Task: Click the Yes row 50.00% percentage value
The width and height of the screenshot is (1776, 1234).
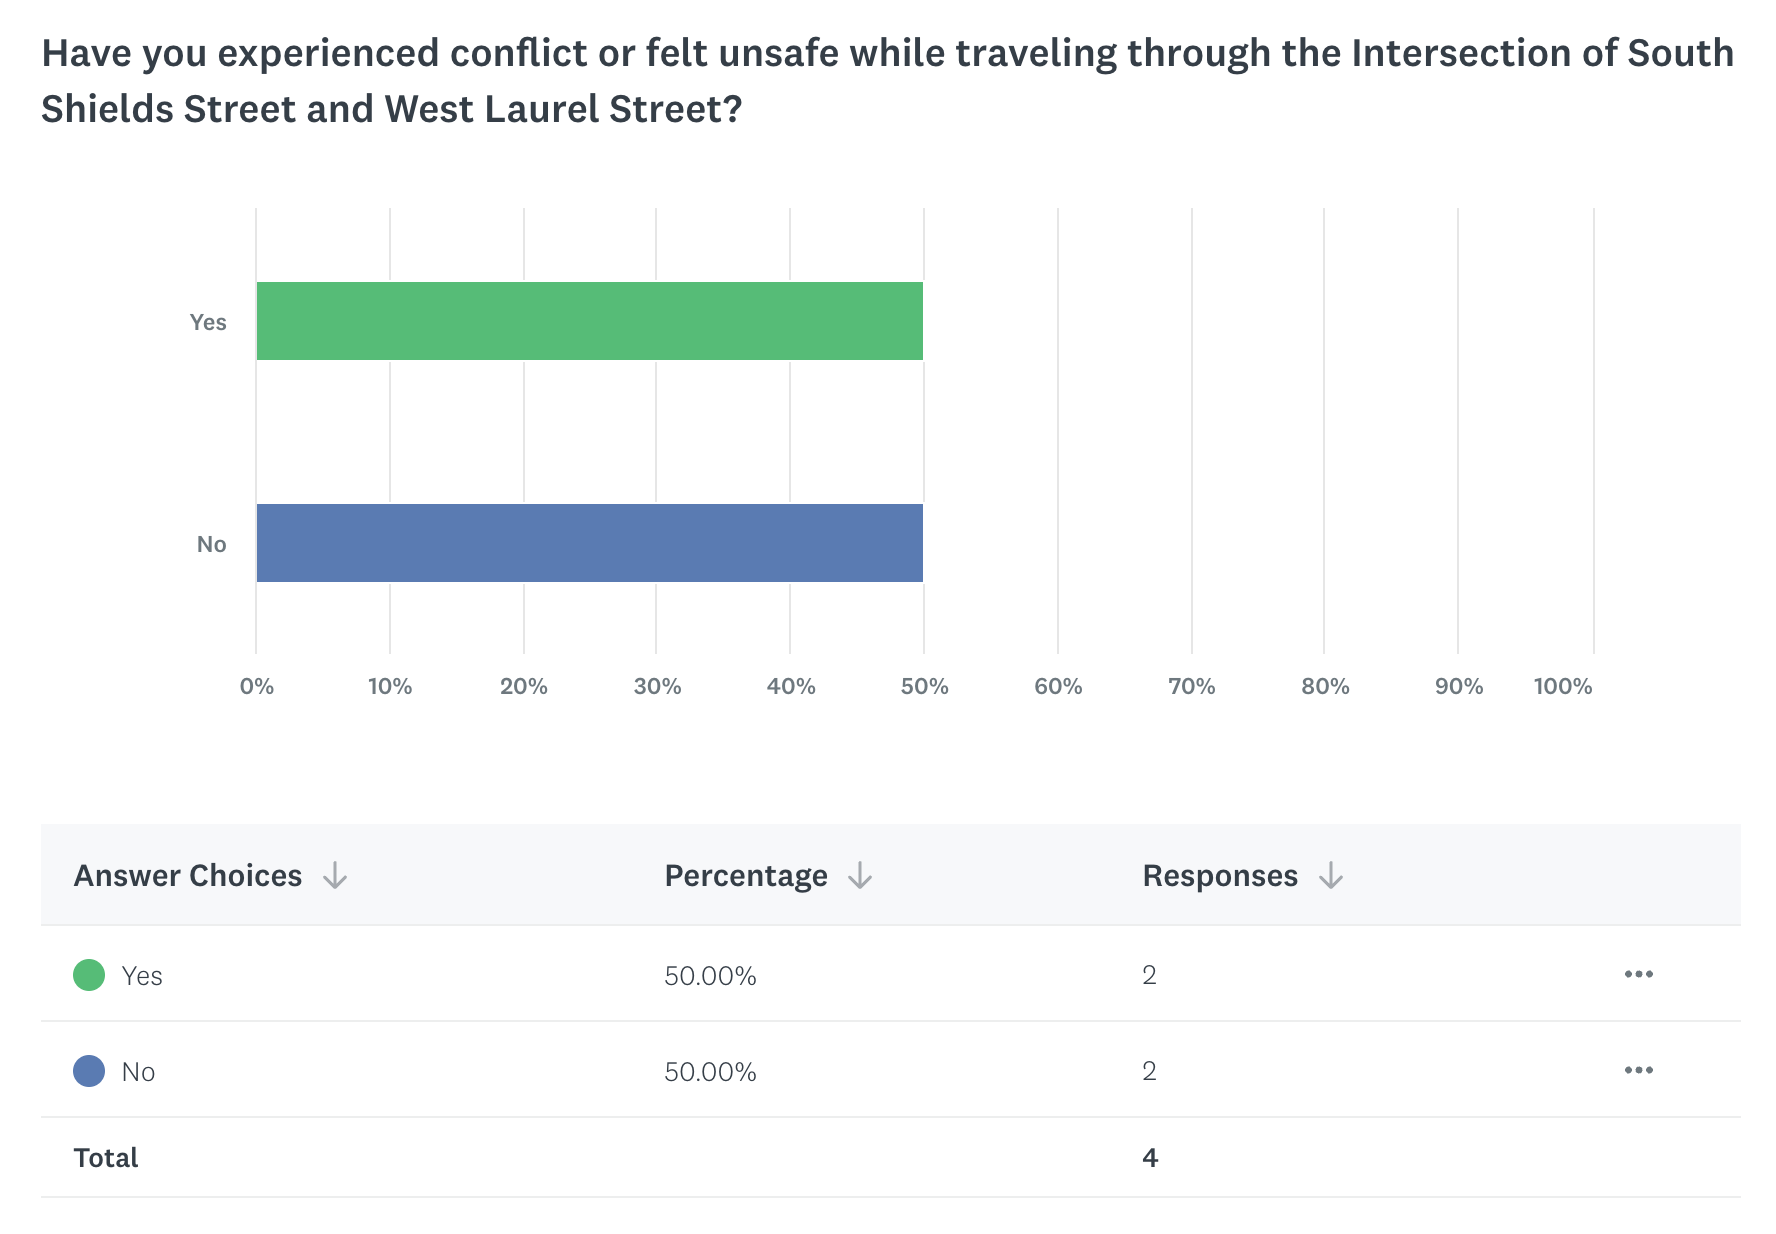Action: click(x=710, y=976)
